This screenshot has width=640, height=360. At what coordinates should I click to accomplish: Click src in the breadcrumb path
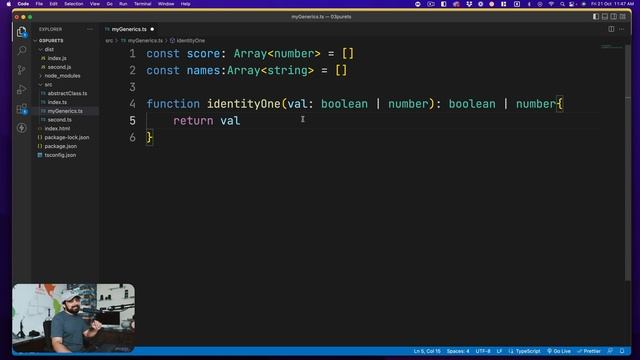pyautogui.click(x=109, y=41)
